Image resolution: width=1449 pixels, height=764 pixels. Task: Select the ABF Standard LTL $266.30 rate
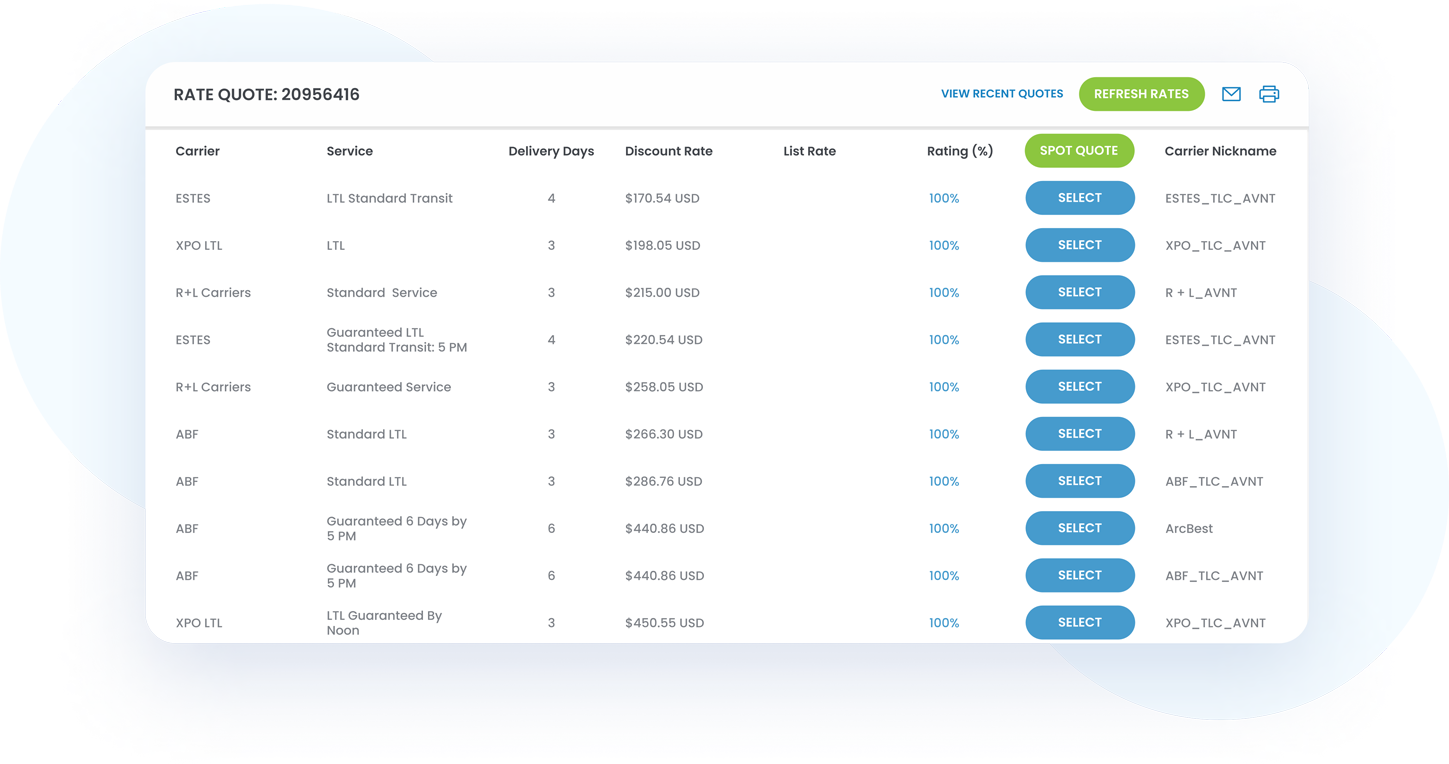point(1079,434)
